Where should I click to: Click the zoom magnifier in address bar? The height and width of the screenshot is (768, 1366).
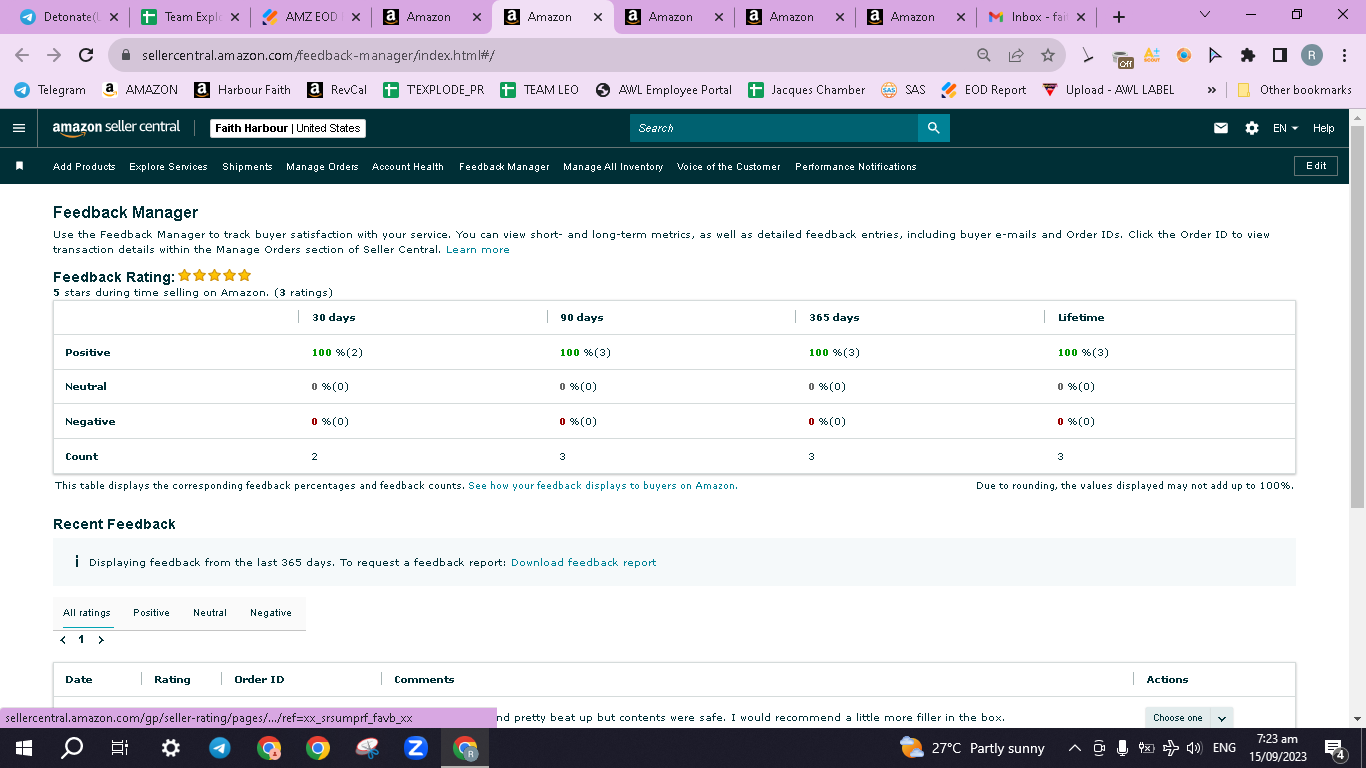tap(984, 56)
